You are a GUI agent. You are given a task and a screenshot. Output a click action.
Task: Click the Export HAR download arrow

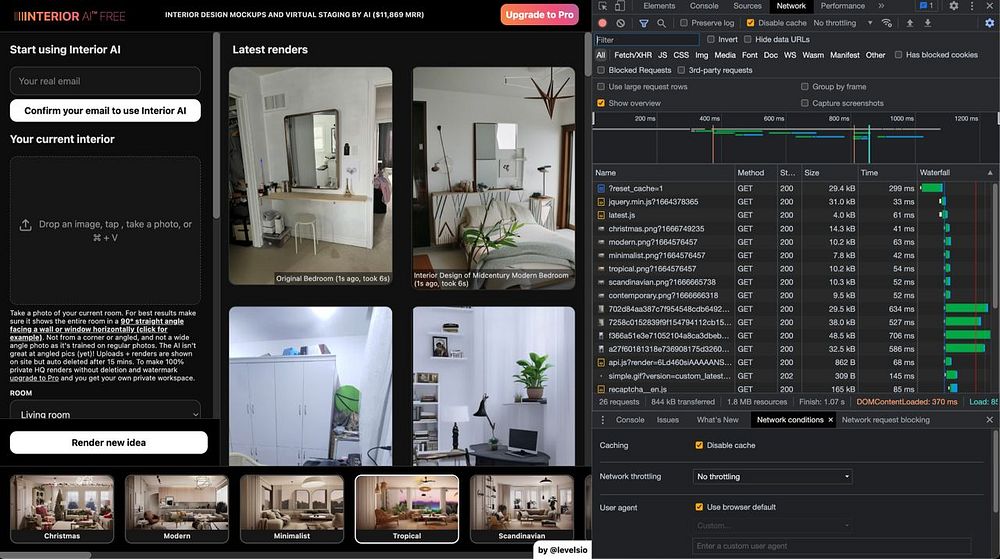point(928,23)
